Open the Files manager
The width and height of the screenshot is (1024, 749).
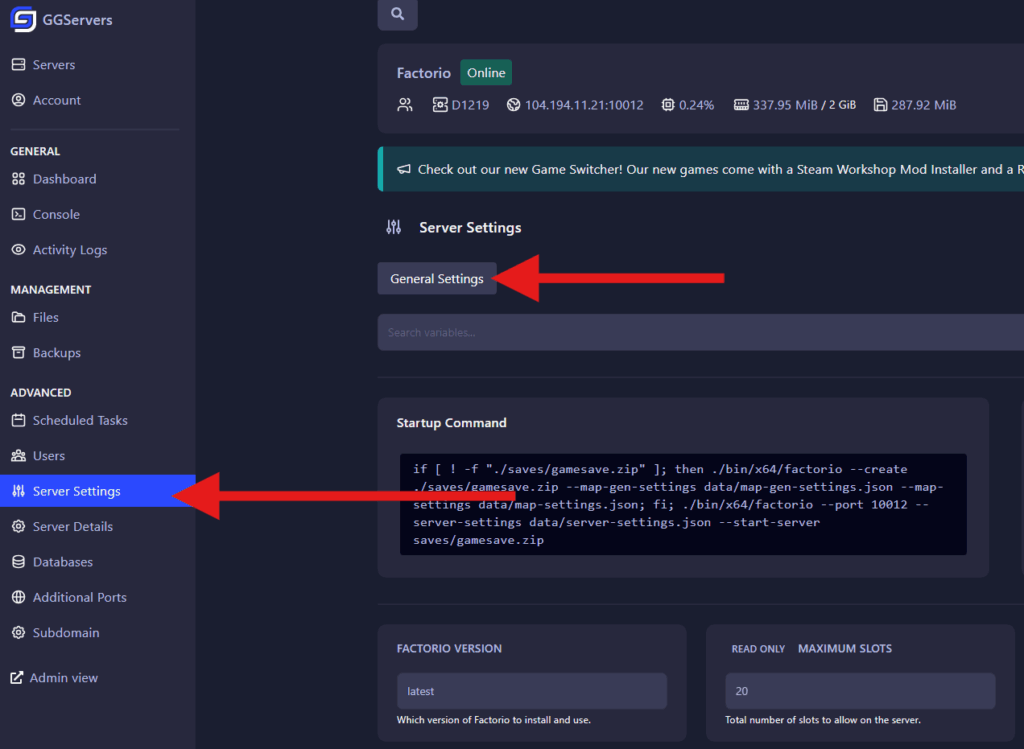[45, 317]
